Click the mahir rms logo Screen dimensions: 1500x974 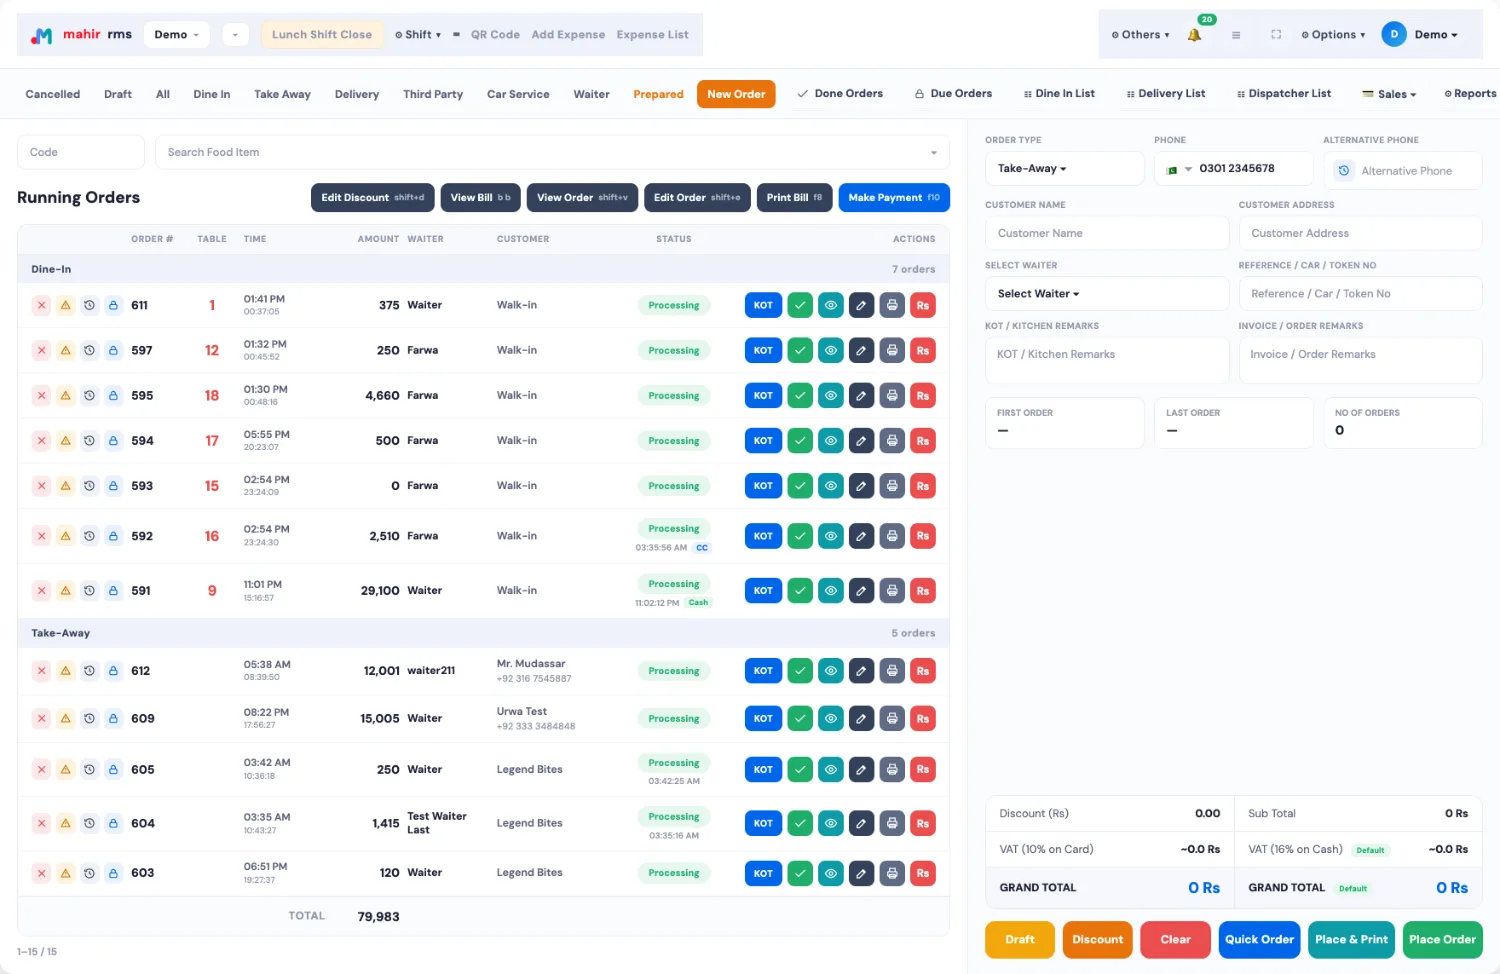tap(82, 35)
